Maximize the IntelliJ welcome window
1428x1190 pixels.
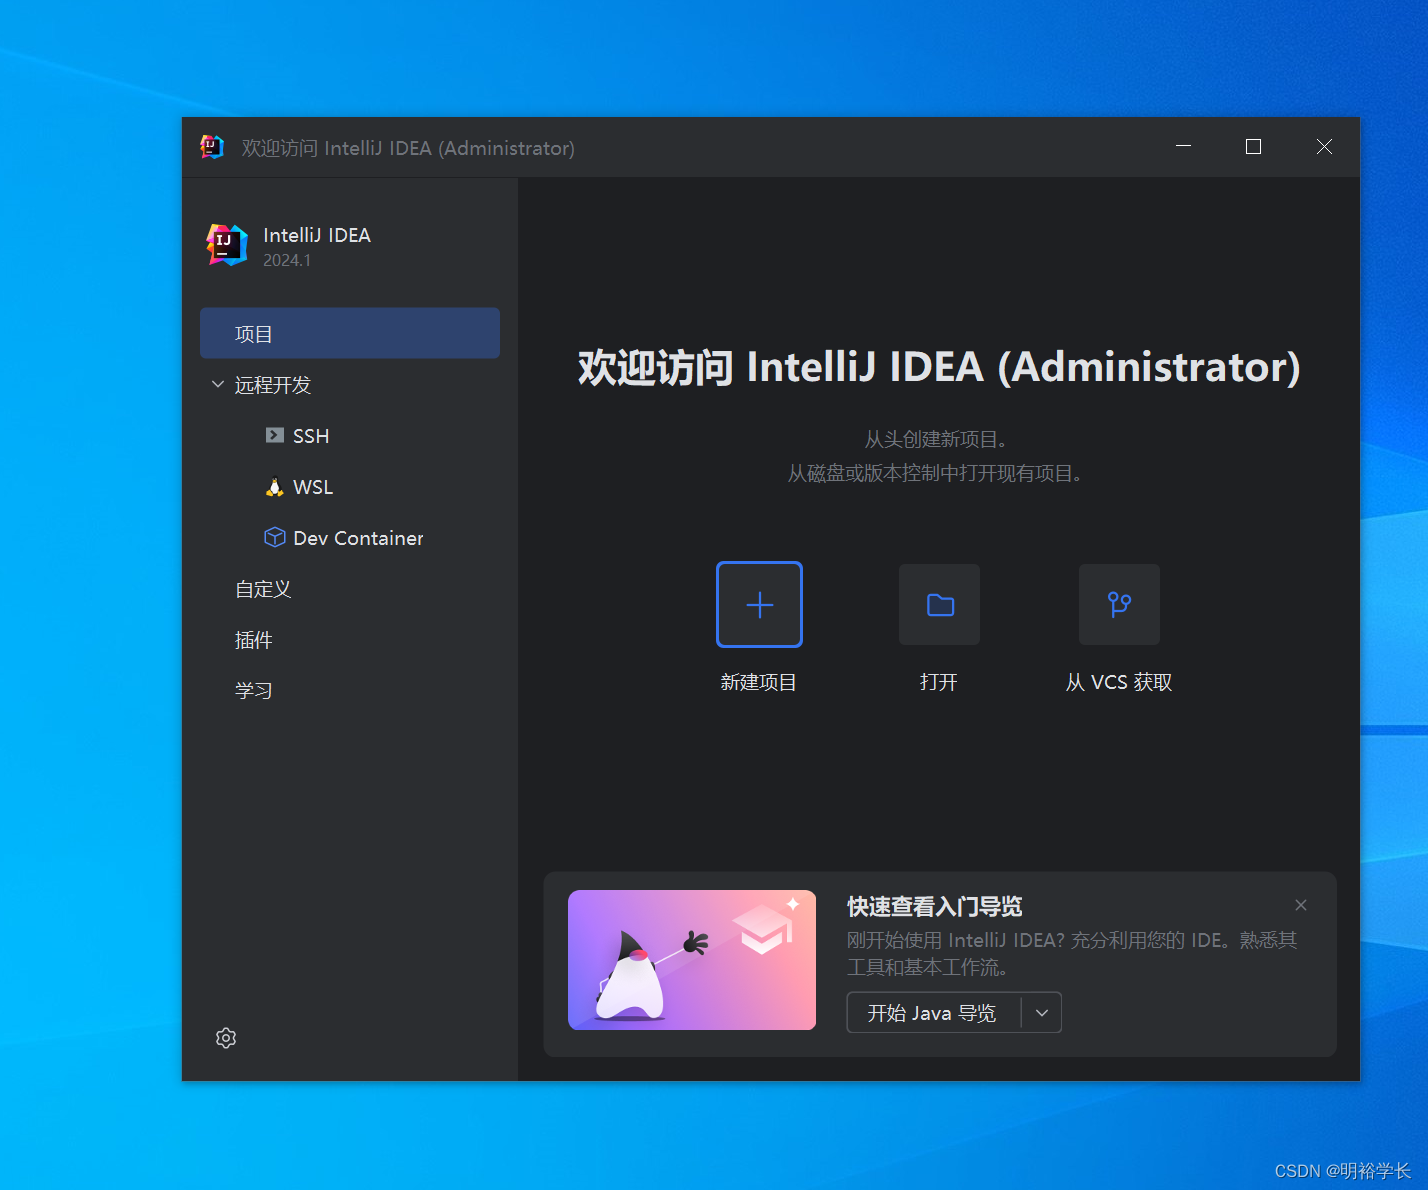click(1253, 147)
